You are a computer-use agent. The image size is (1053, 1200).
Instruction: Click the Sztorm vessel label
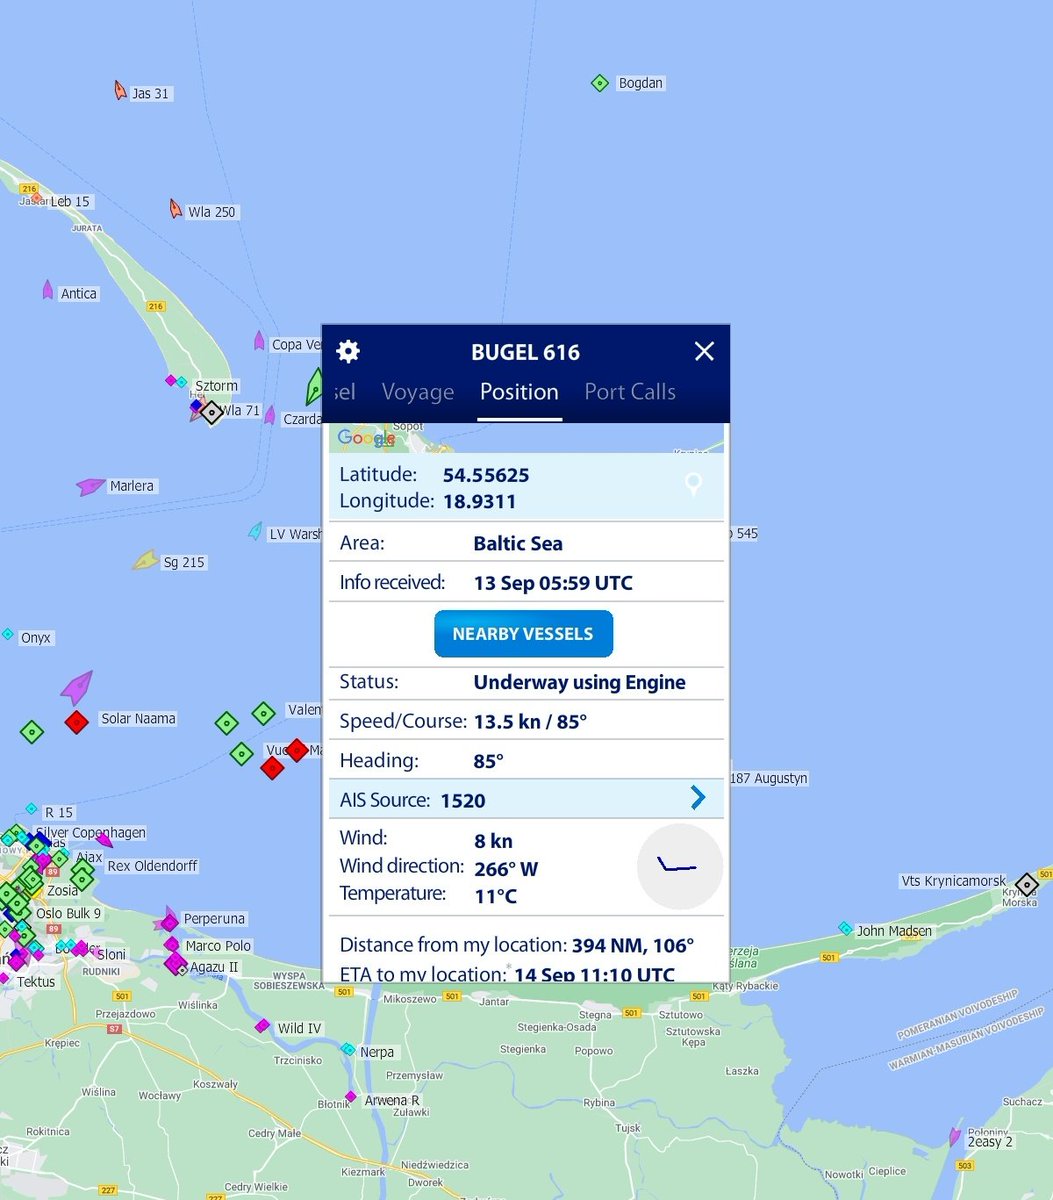(x=216, y=385)
